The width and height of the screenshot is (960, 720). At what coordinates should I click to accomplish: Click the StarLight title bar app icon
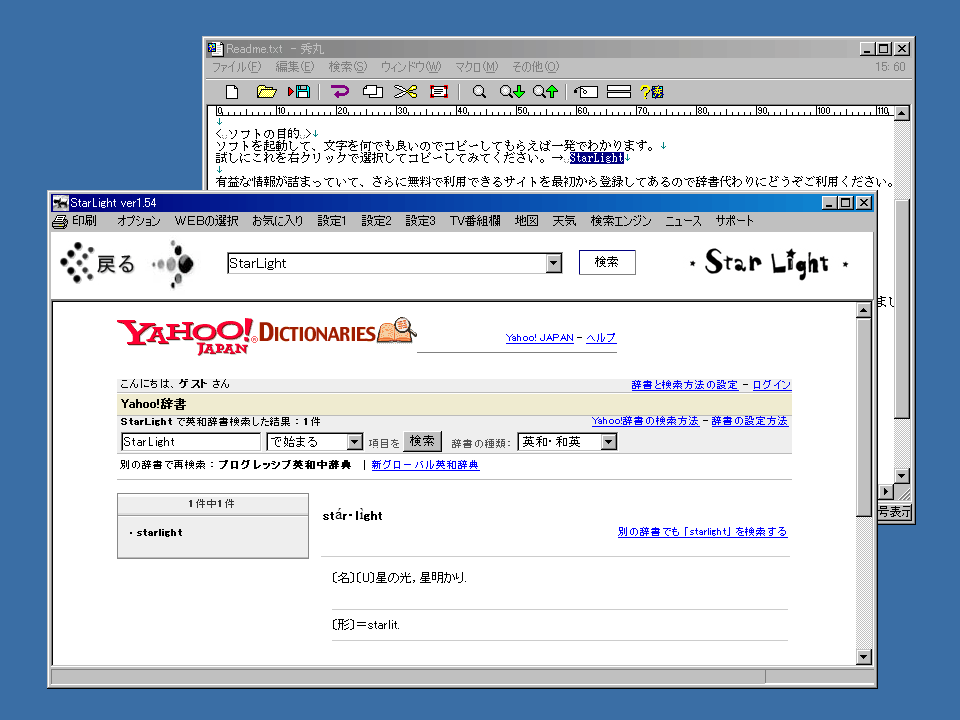(x=60, y=203)
